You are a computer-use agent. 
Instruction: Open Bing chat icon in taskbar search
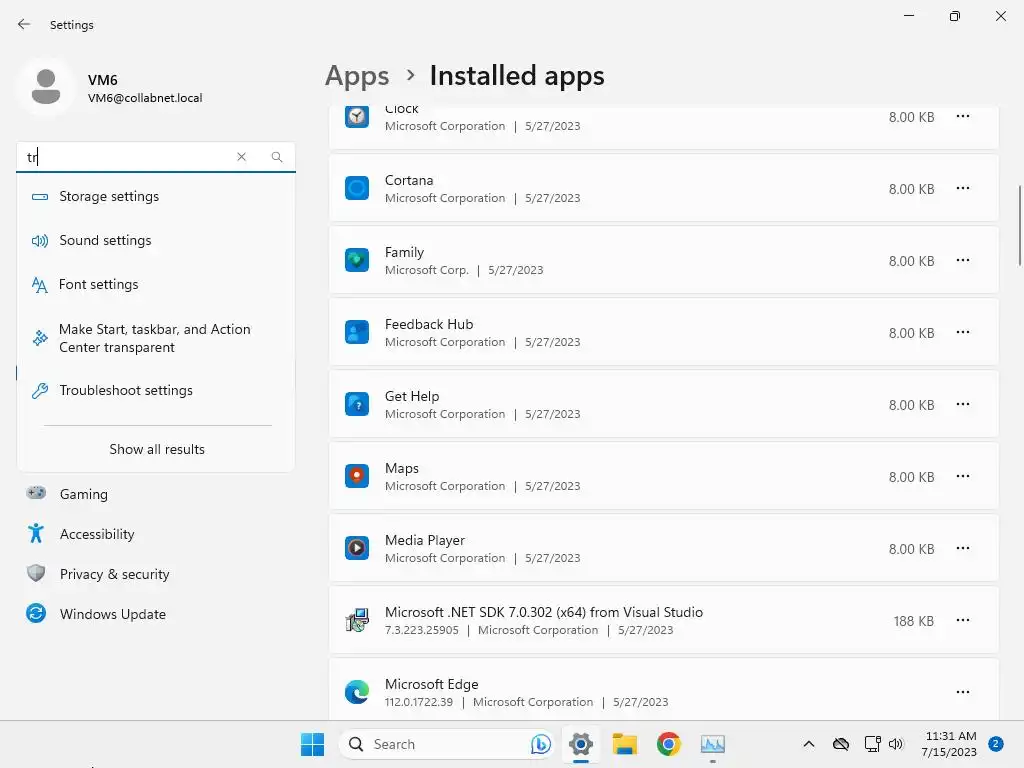point(540,744)
